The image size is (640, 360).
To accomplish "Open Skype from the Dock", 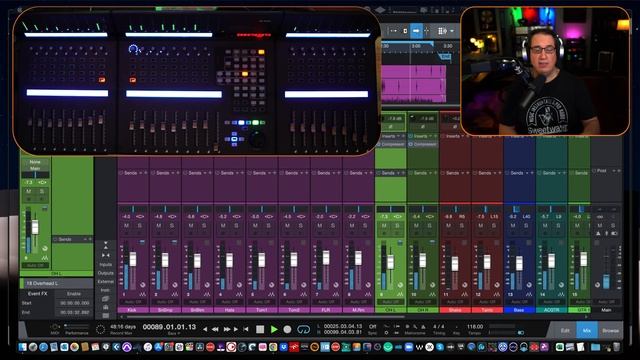I will 440,347.
